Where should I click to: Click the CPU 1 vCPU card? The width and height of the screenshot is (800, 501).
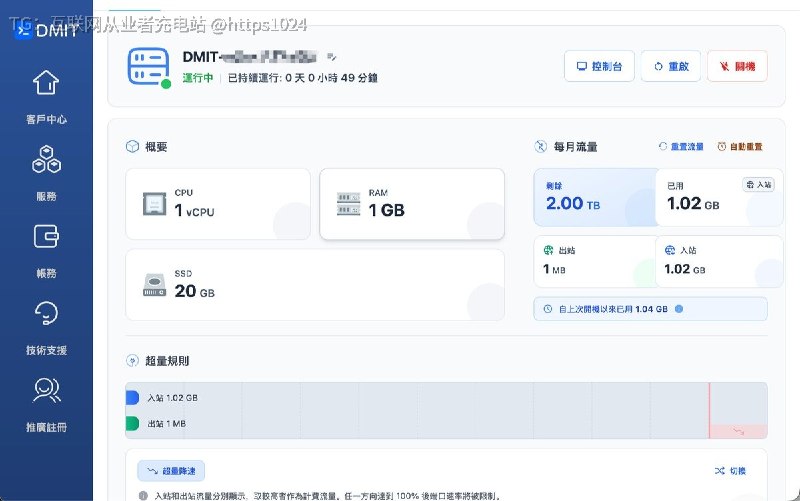(218, 204)
